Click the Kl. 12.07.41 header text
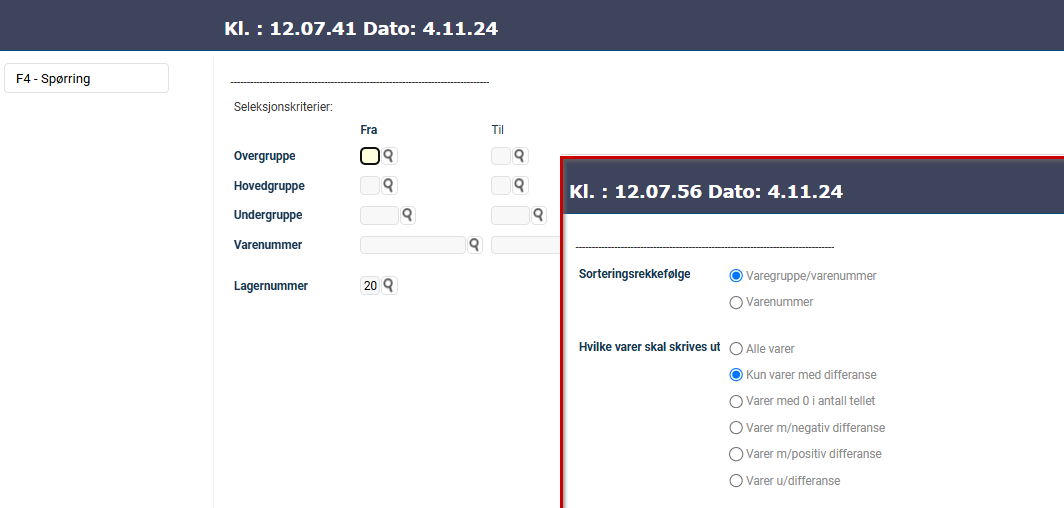1064x508 pixels. (361, 29)
